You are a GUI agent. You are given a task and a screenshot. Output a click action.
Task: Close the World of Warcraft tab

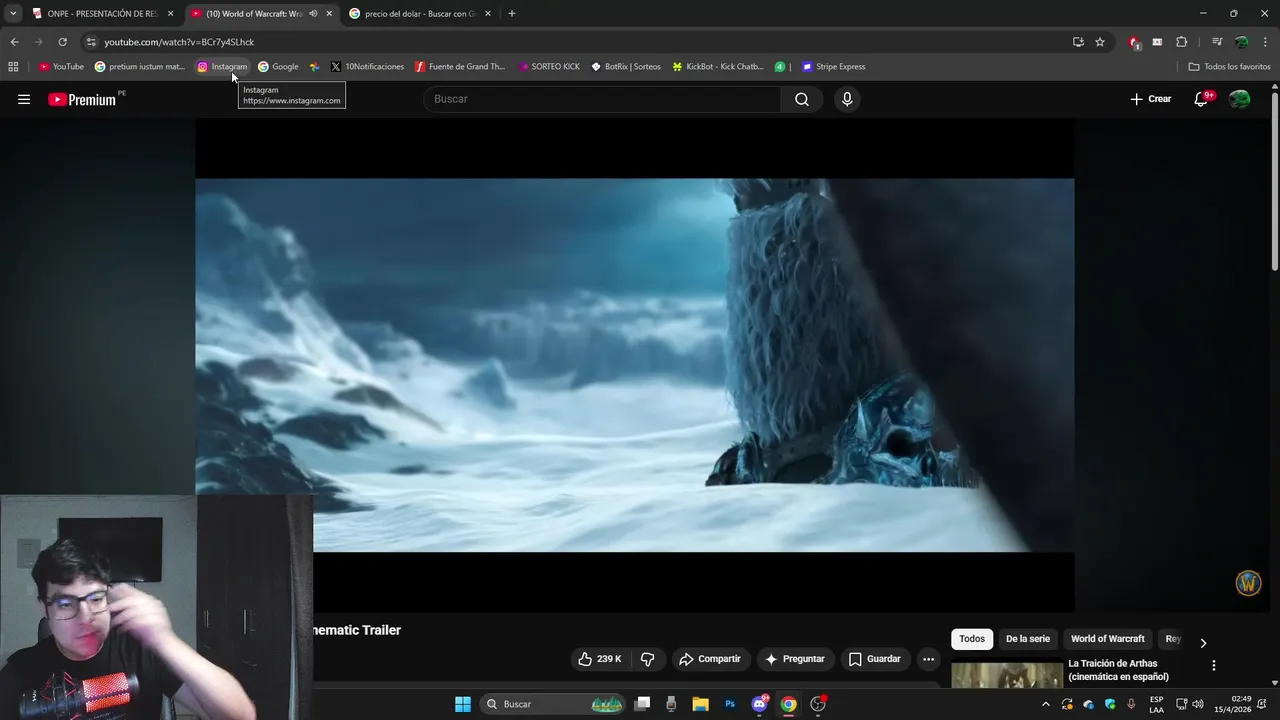coord(329,14)
